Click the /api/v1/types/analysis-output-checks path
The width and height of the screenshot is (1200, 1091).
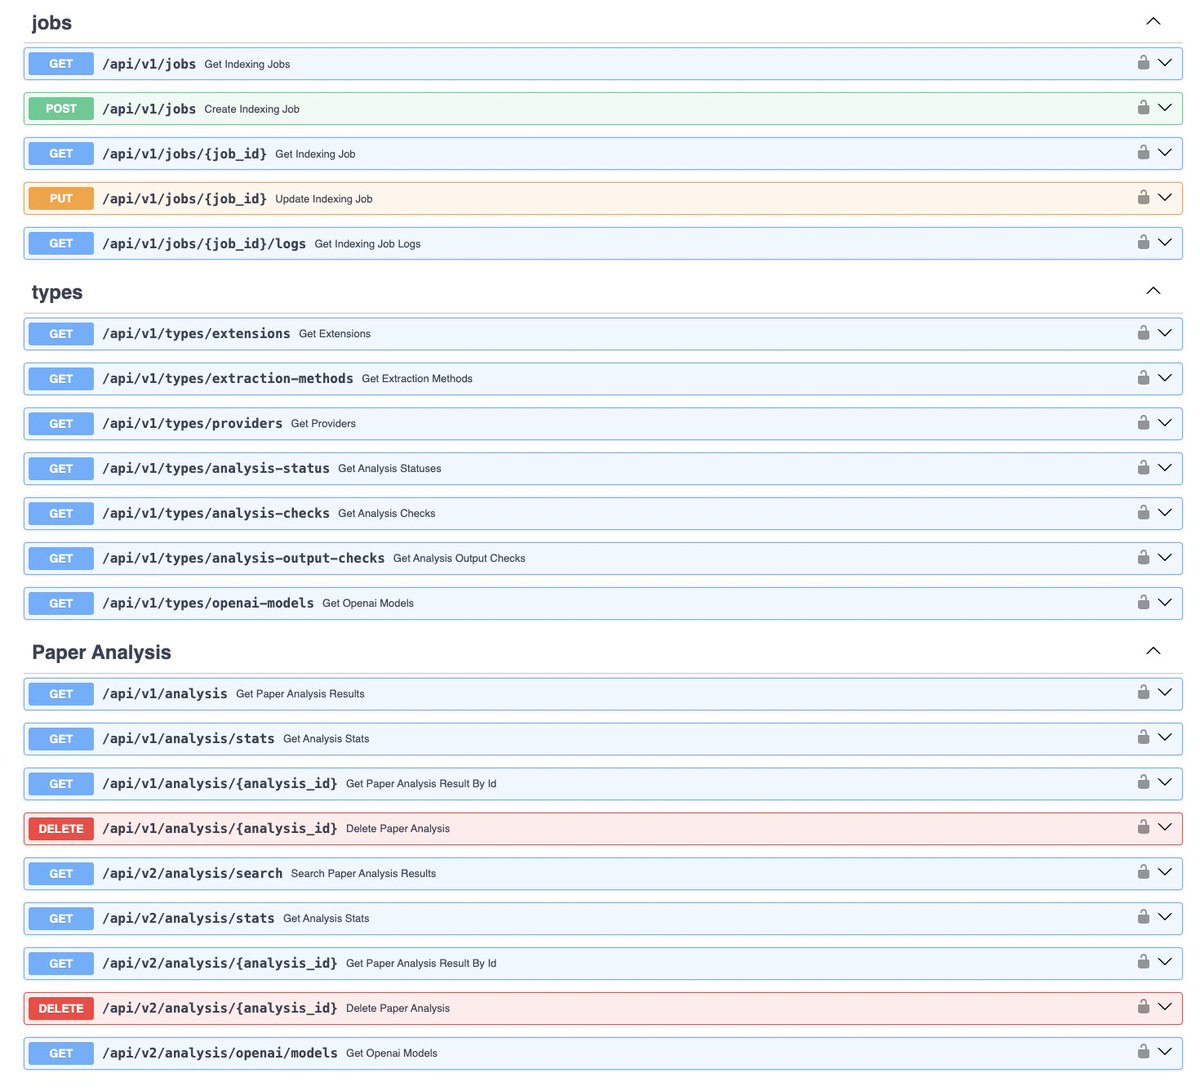click(x=243, y=559)
